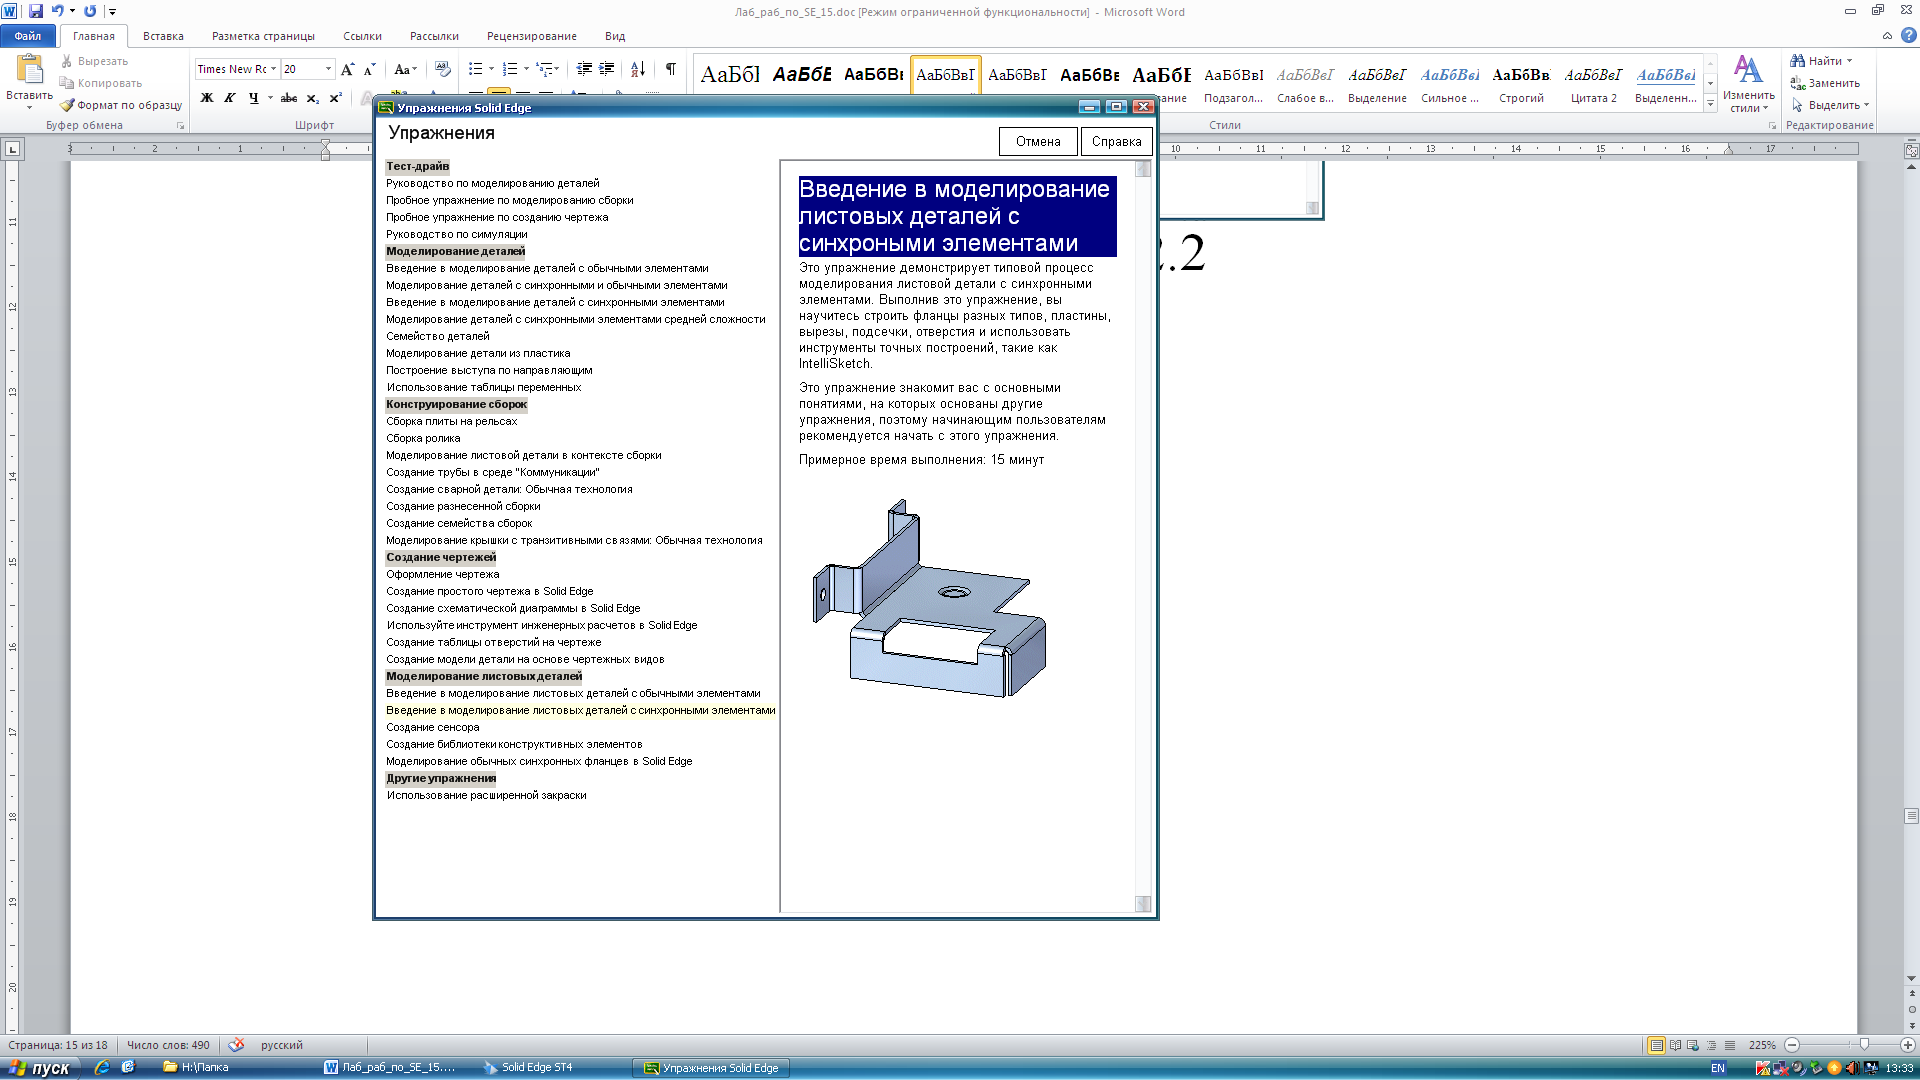Click the Change Styles (Изменить стили) icon
The image size is (1920, 1080).
(x=1748, y=70)
